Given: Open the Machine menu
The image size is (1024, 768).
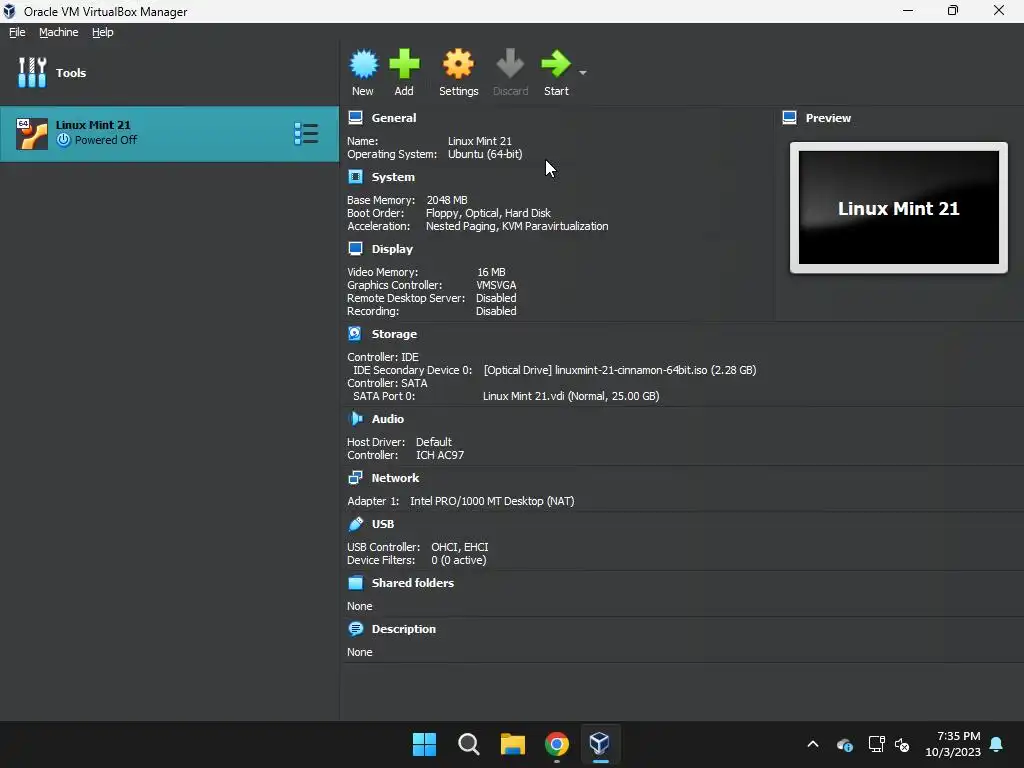Looking at the screenshot, I should (x=59, y=32).
